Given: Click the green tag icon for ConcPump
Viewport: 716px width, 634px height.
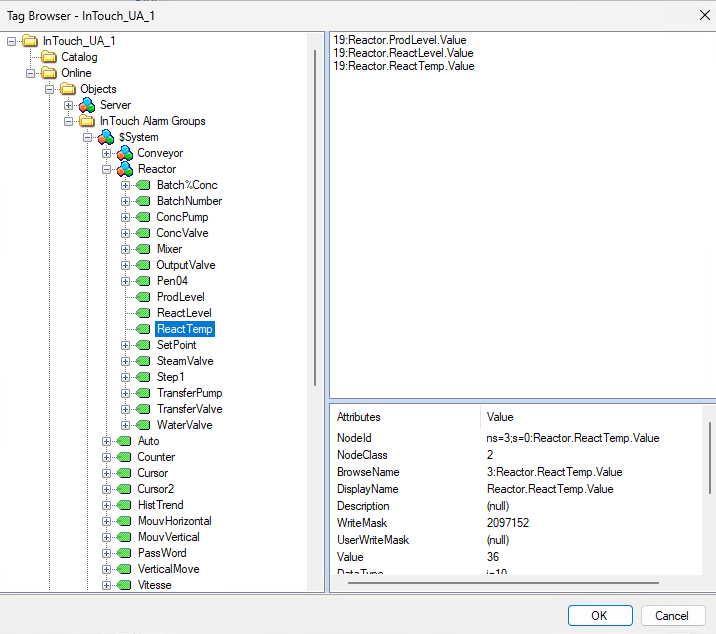Looking at the screenshot, I should coord(143,217).
